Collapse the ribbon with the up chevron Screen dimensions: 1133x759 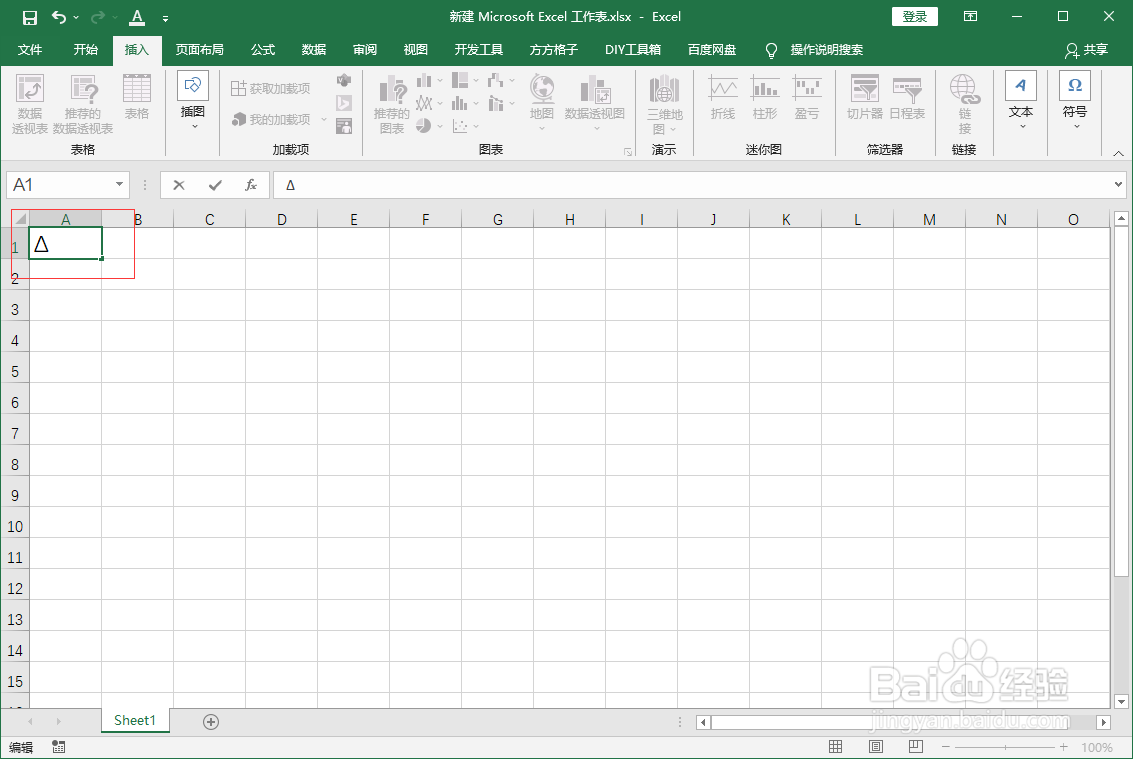(x=1119, y=153)
